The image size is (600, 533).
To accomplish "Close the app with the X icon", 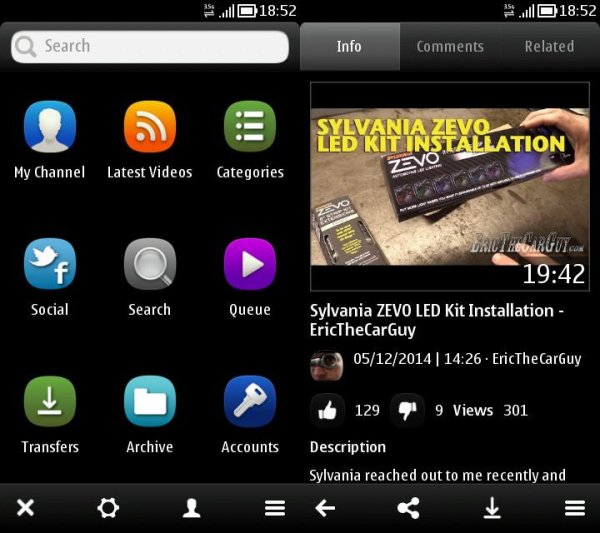I will (25, 508).
